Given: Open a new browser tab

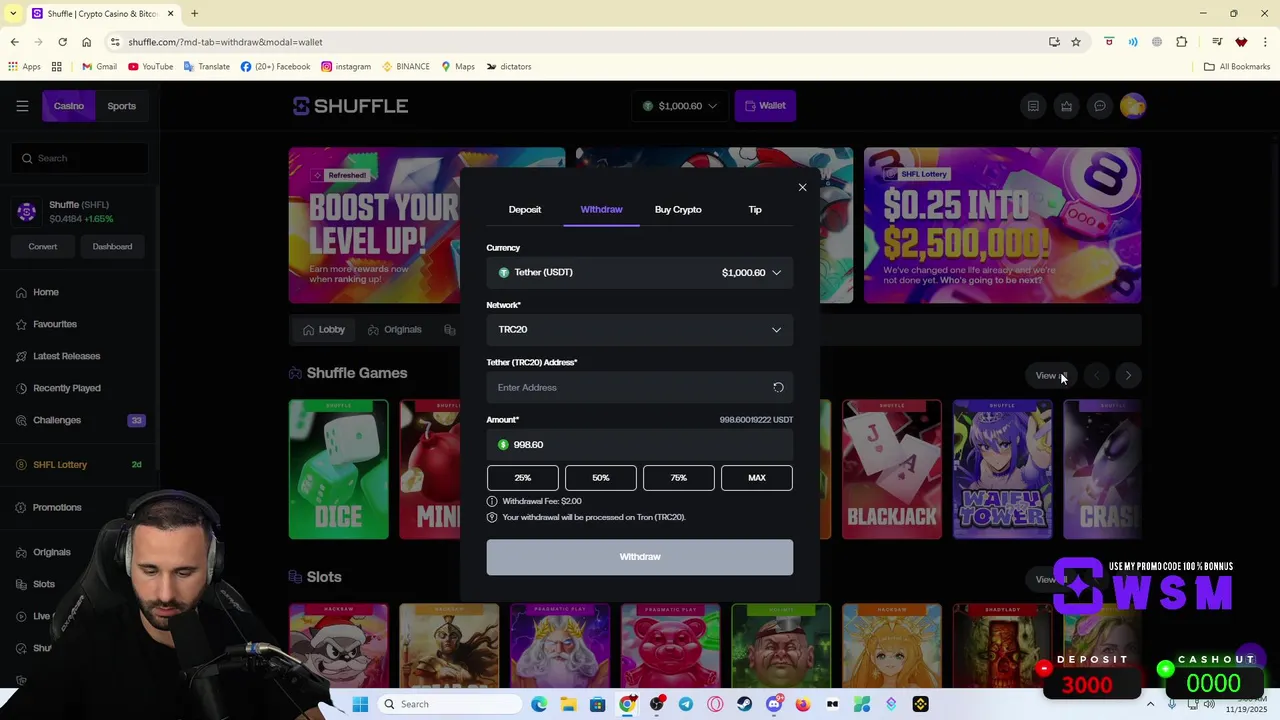Looking at the screenshot, I should 195,14.
